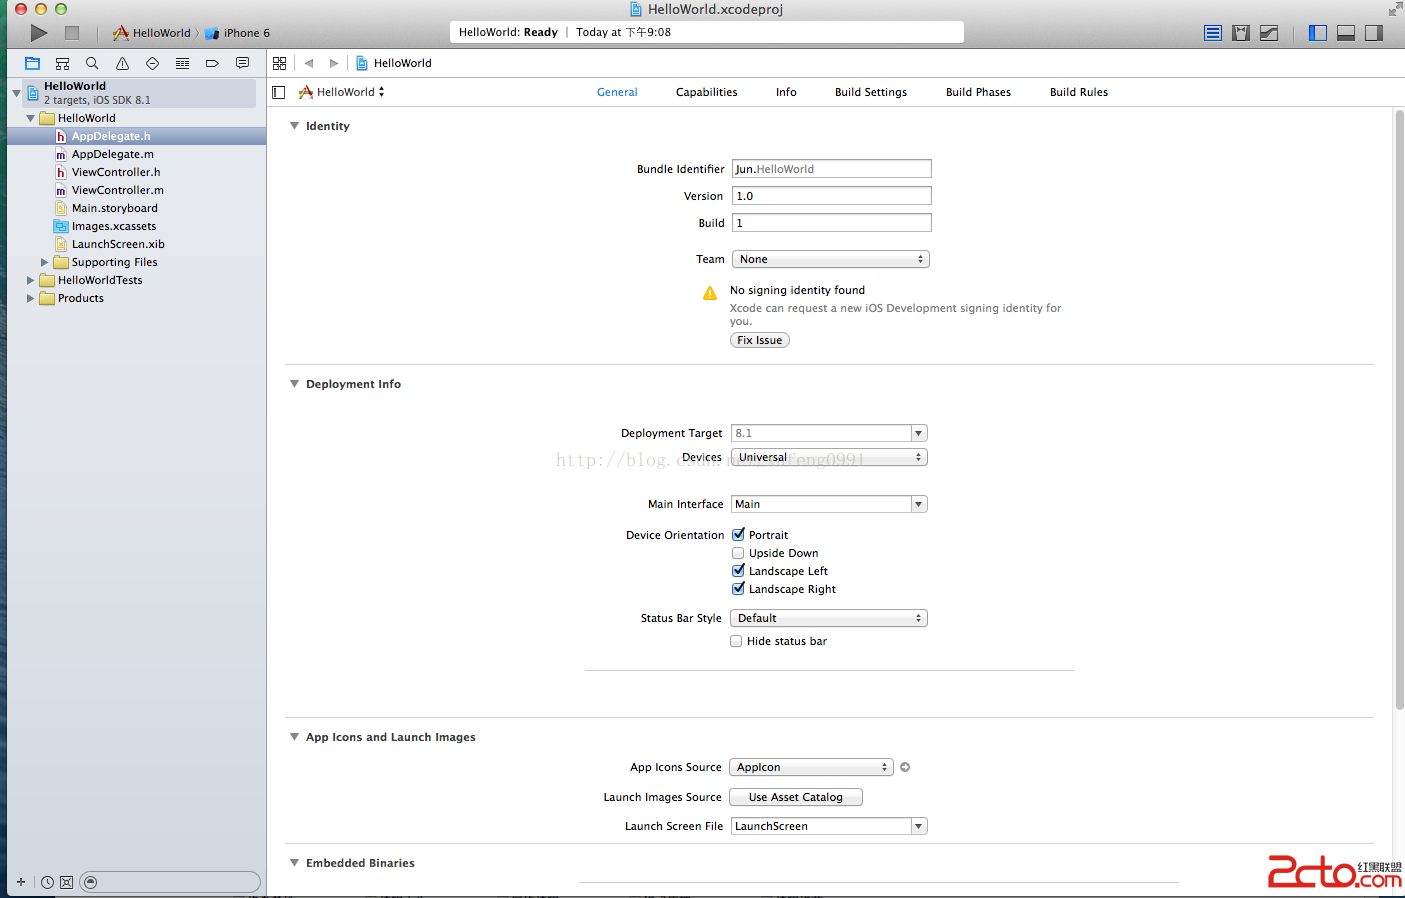
Task: Click the Fix Issue button
Action: 759,340
